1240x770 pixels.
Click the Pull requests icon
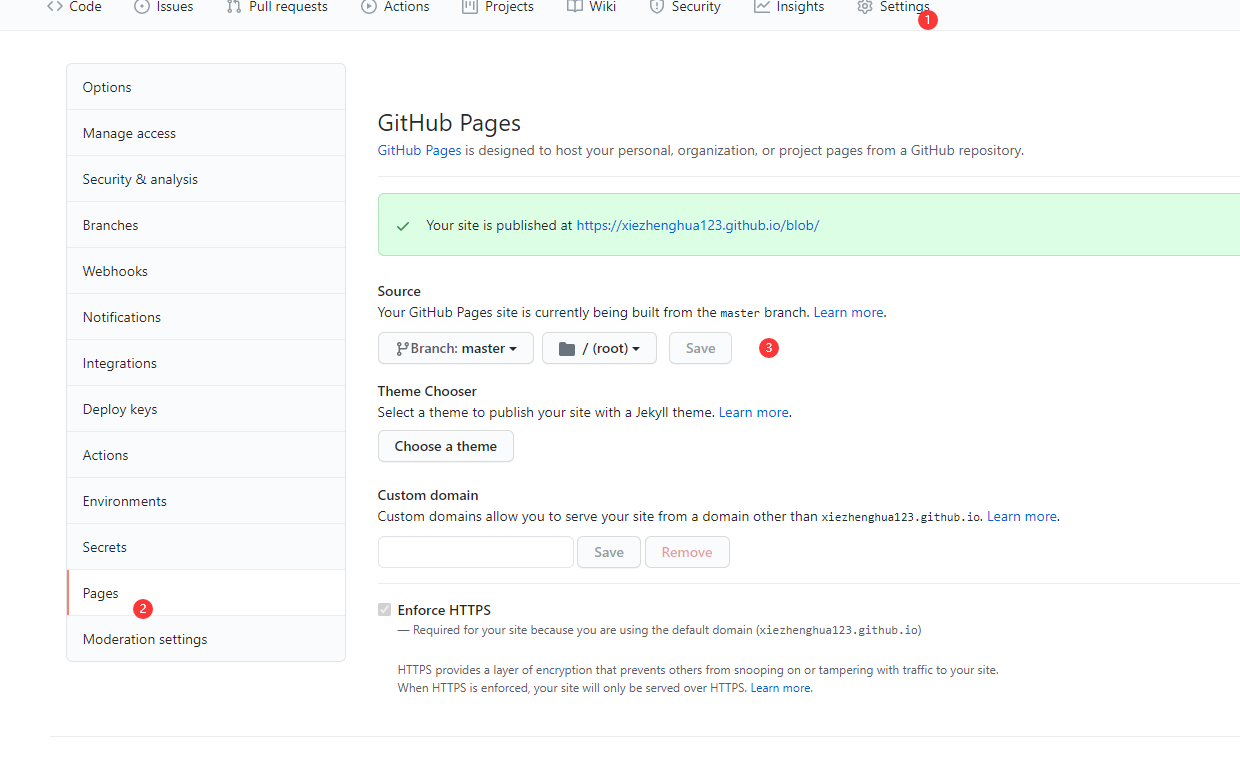pos(234,7)
